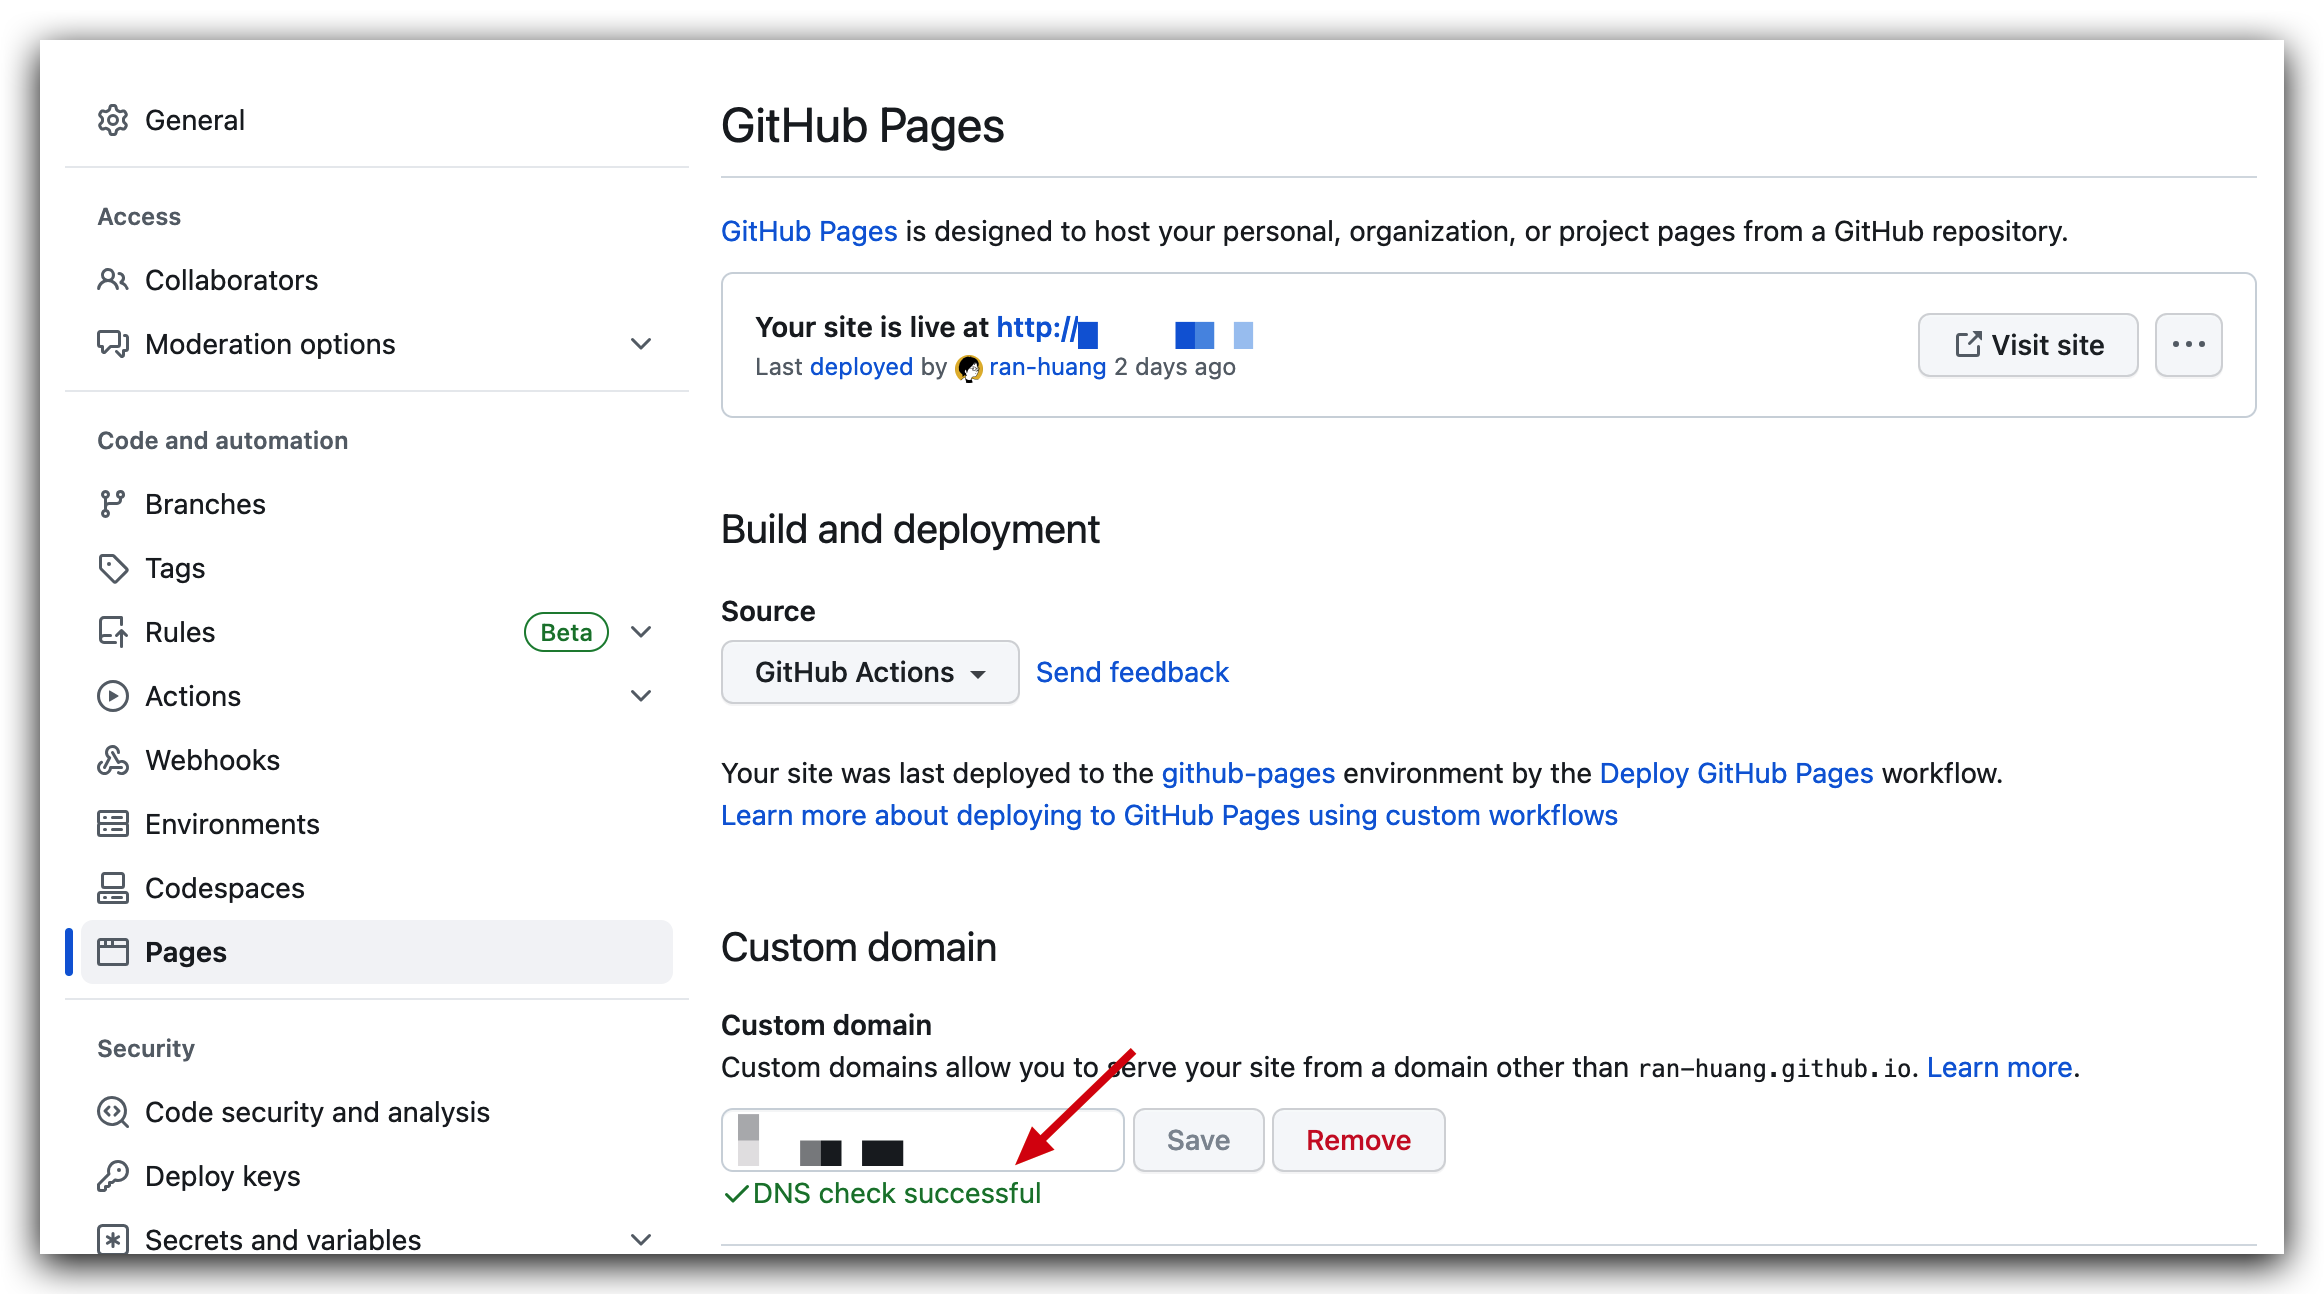Expand the Rules section chevron
The image size is (2324, 1294).
click(641, 632)
